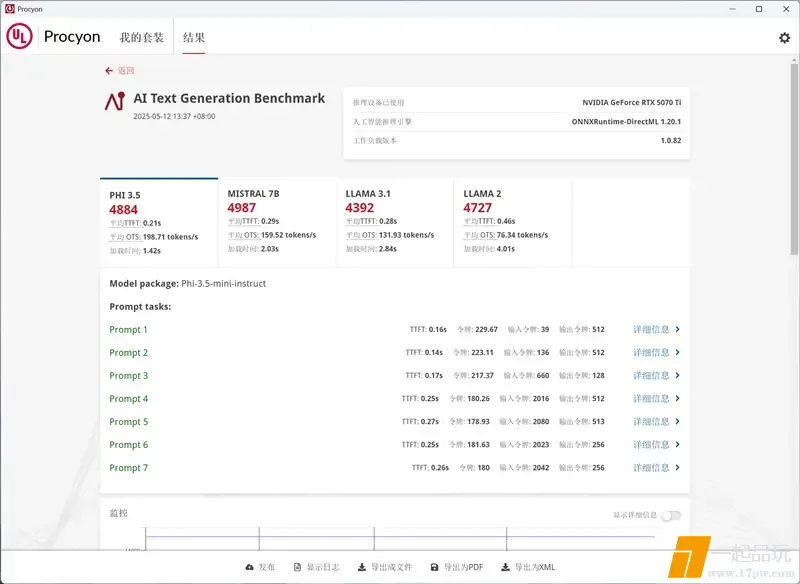Click the publish cloud icon

249,567
